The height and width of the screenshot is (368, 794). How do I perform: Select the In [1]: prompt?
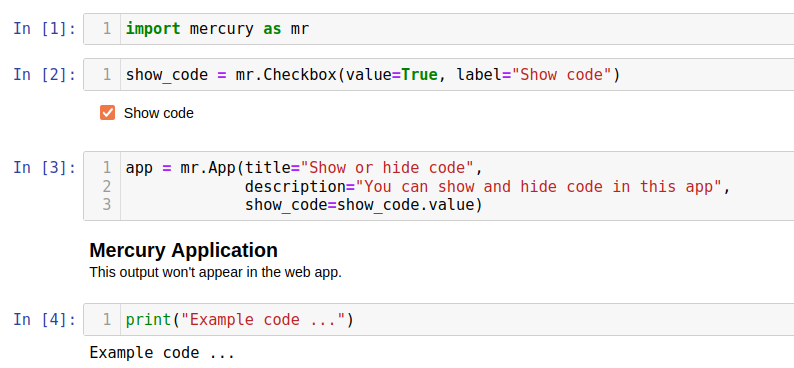coord(45,29)
